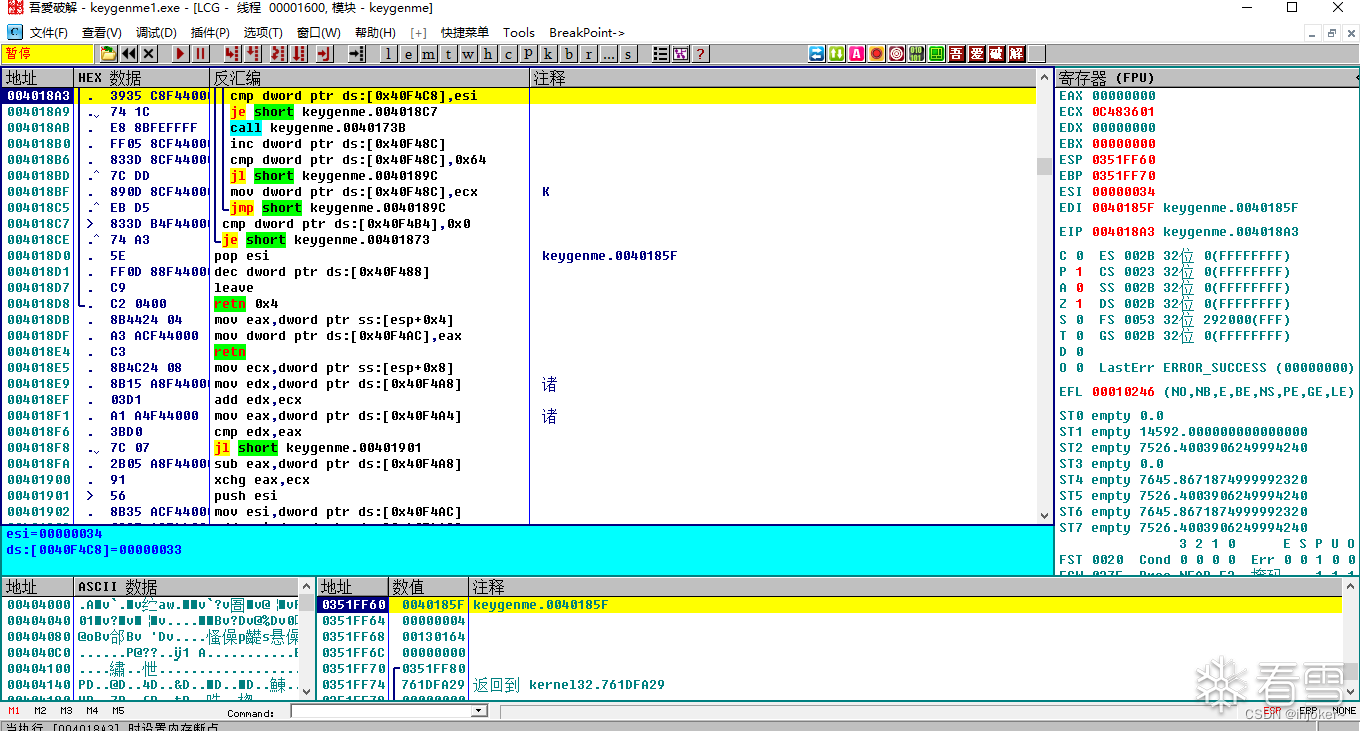Click the Command input field

click(381, 711)
